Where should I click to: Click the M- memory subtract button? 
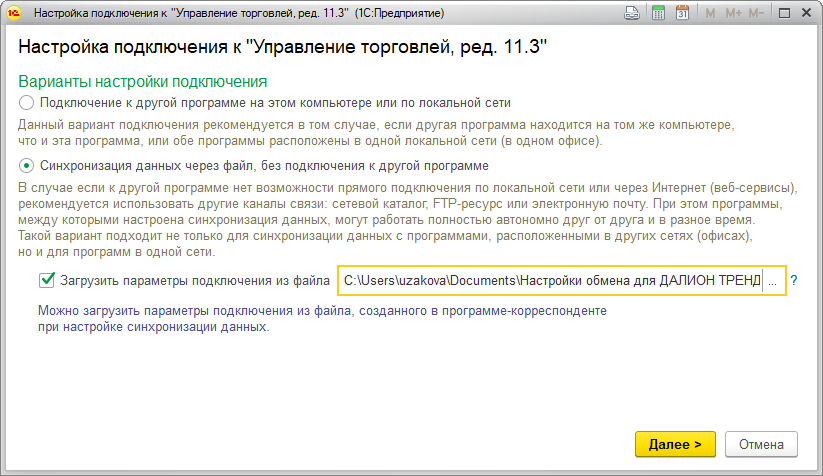click(x=756, y=13)
